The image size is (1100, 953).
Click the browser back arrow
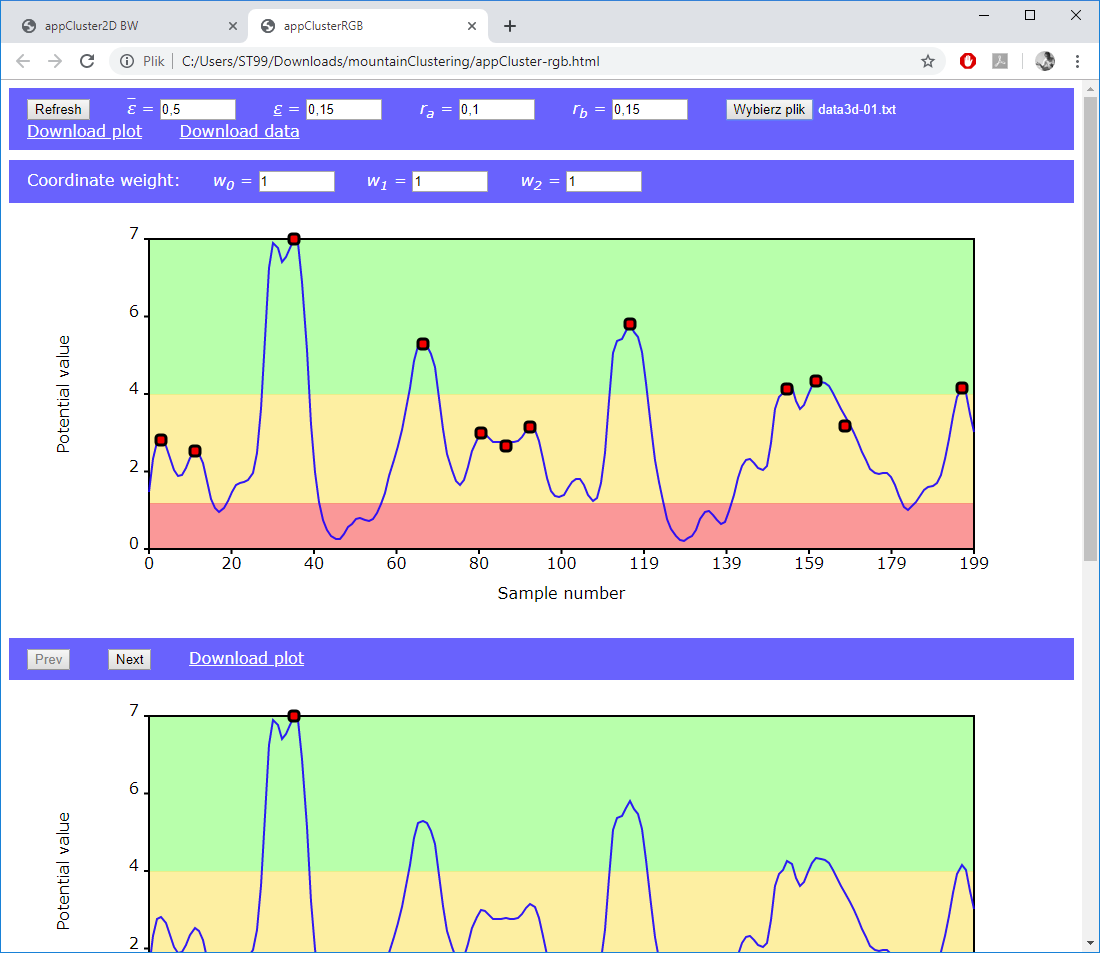(x=24, y=61)
